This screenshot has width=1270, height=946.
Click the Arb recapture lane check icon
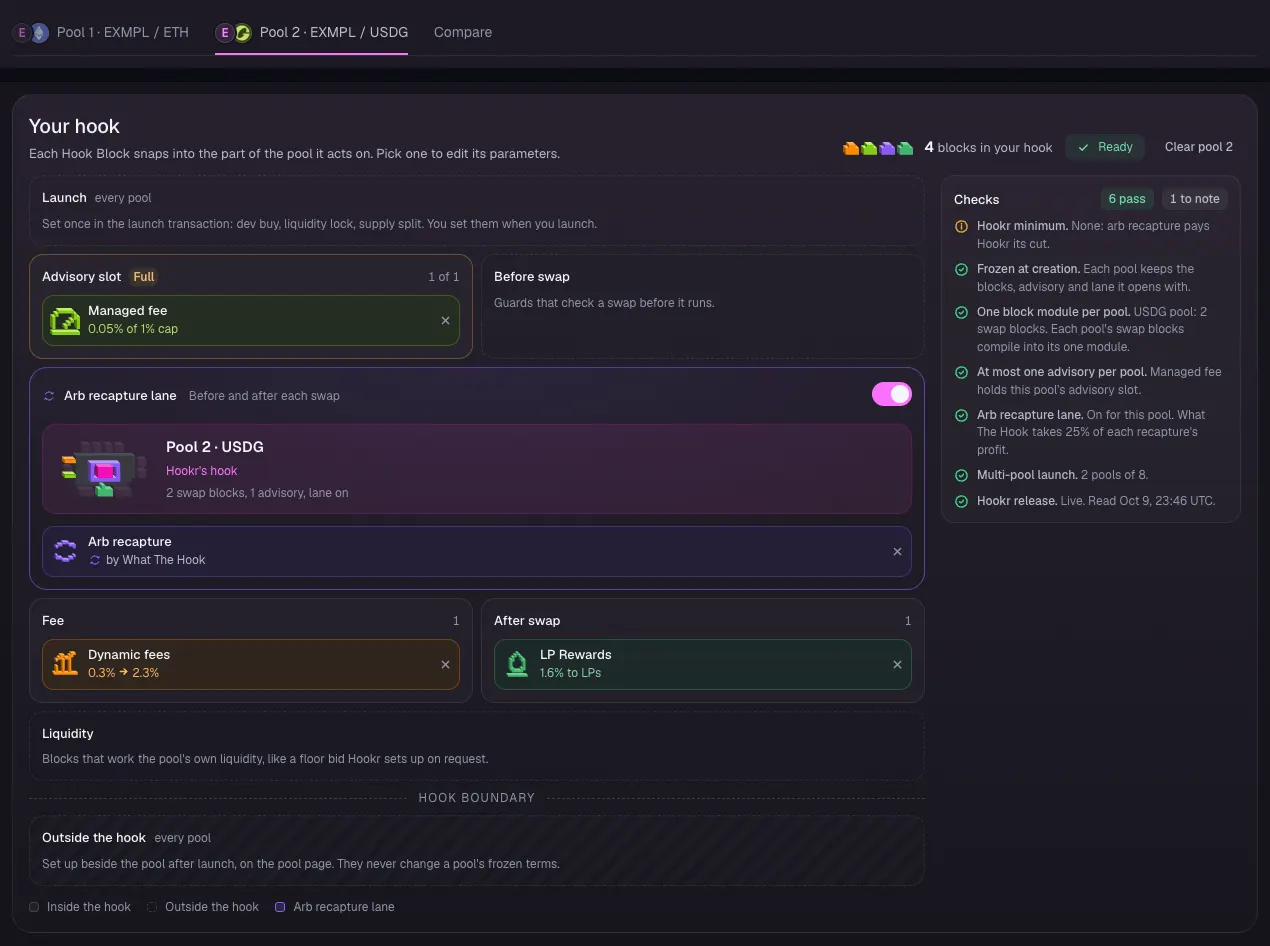click(961, 416)
